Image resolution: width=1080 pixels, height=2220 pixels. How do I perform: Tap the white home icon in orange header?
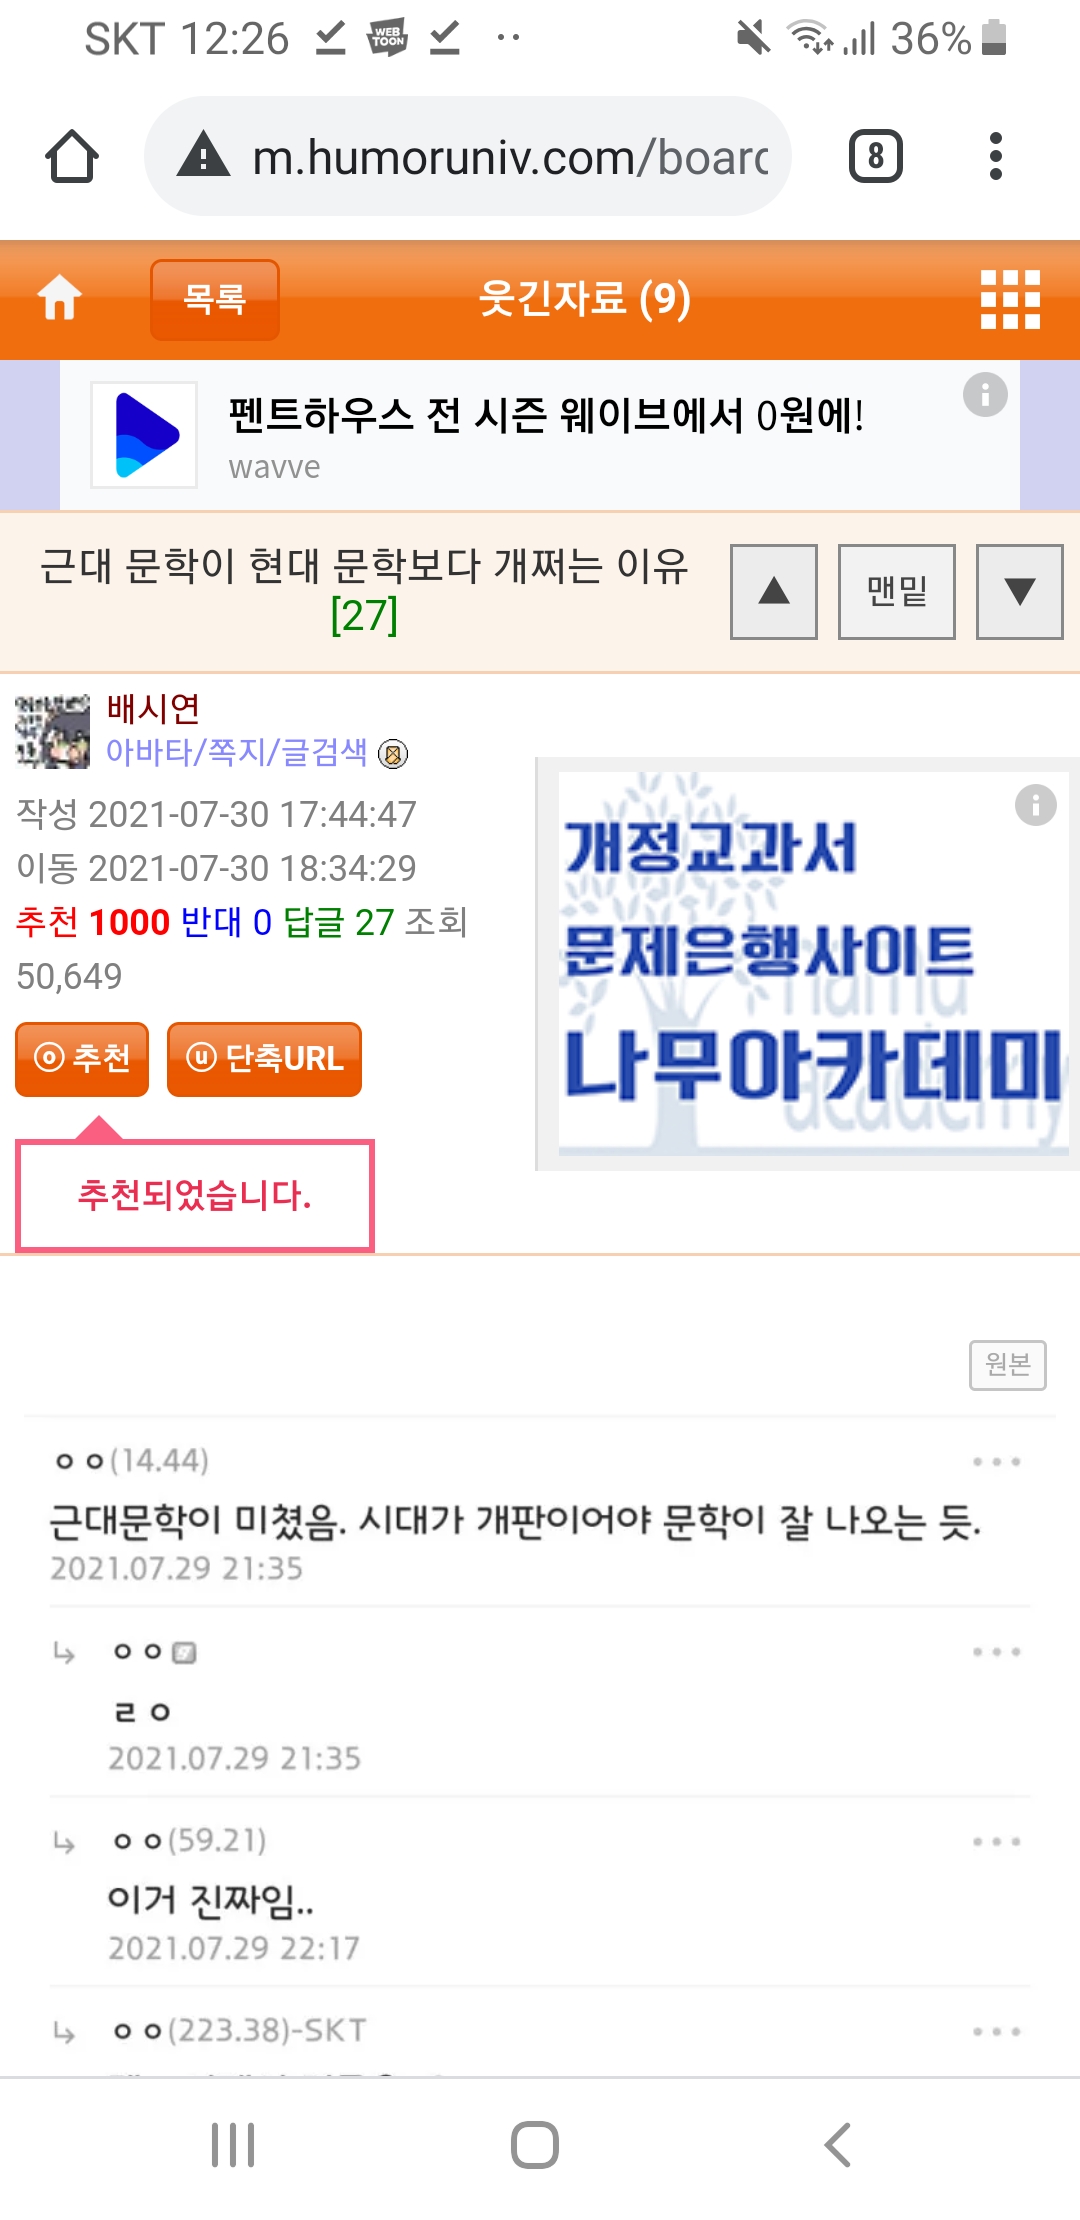59,298
